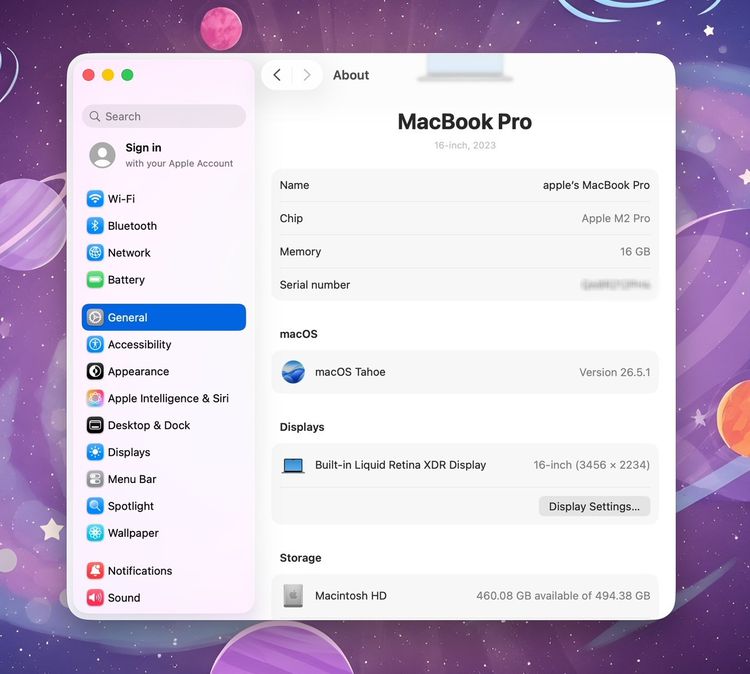Screen dimensions: 750x674
Task: Click the Notifications bell icon
Action: 95,571
